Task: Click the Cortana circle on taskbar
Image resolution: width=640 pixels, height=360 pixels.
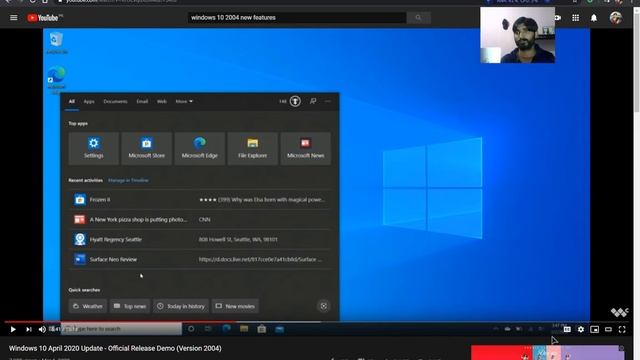Action: tap(191, 329)
